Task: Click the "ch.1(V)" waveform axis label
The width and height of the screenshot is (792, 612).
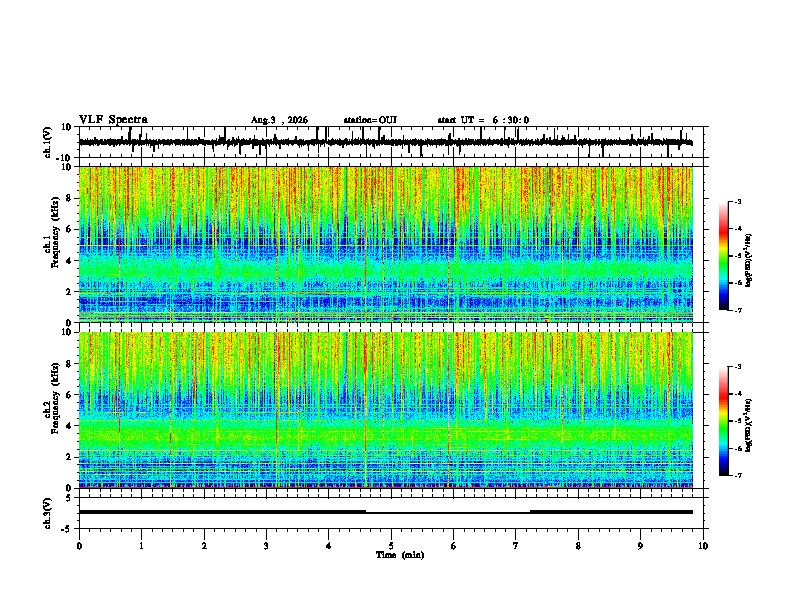Action: 48,142
